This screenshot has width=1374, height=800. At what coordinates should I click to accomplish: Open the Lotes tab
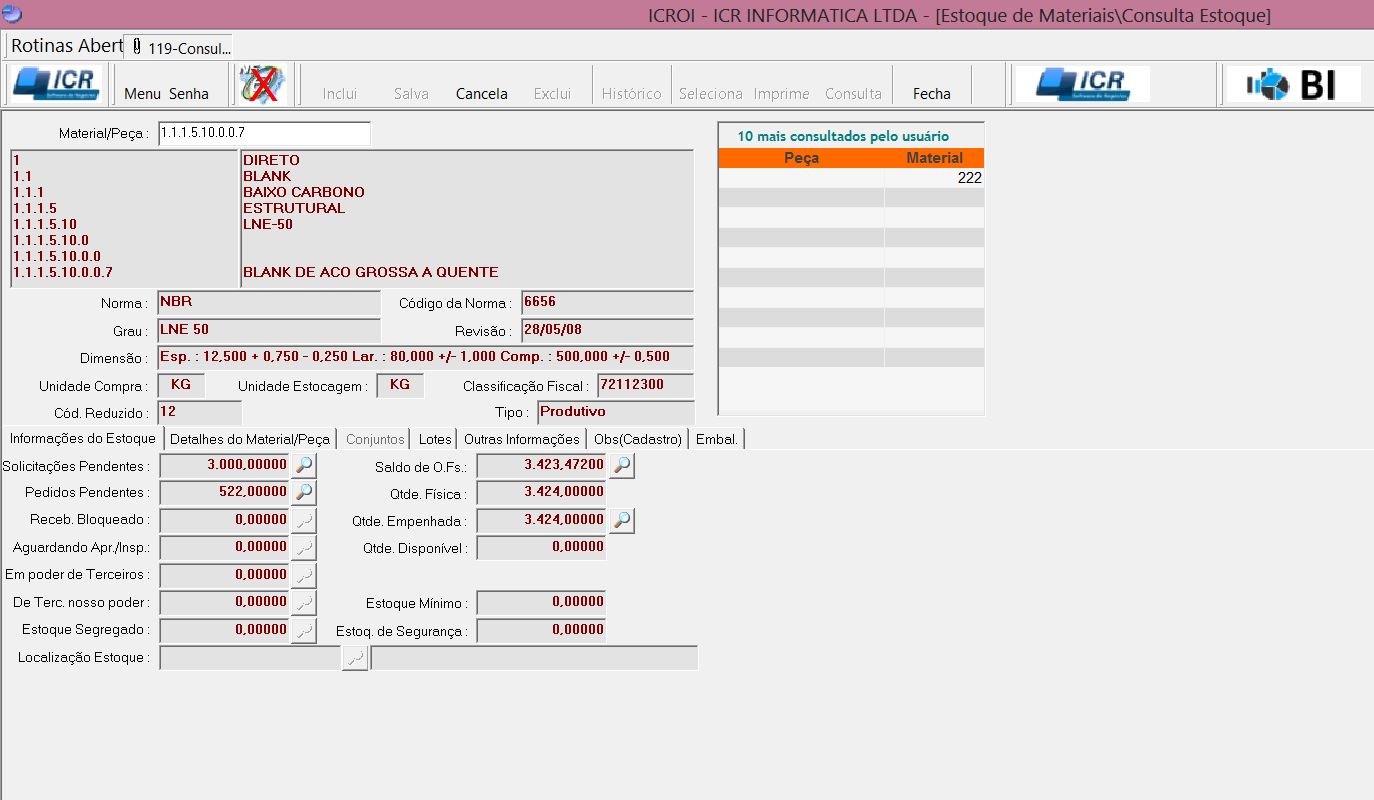pyautogui.click(x=435, y=439)
